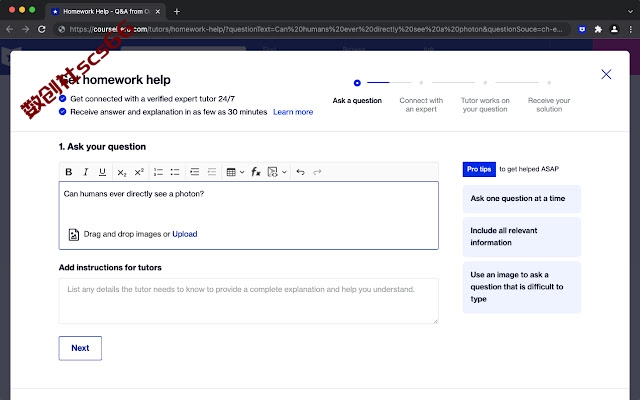Insert a numbered list
Viewport: 640px width, 400px height.
(x=158, y=172)
